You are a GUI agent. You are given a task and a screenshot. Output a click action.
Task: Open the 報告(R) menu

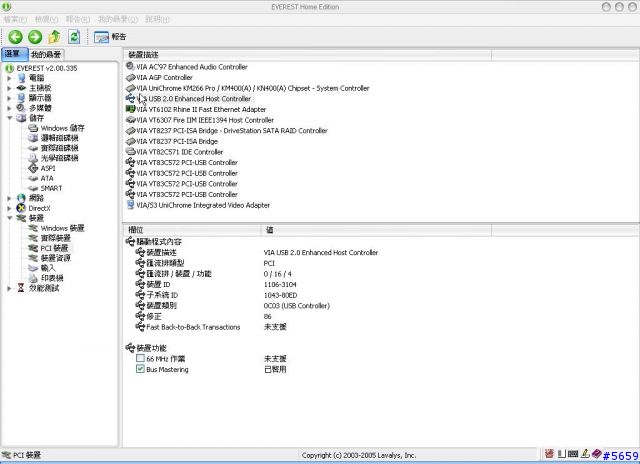[78, 19]
